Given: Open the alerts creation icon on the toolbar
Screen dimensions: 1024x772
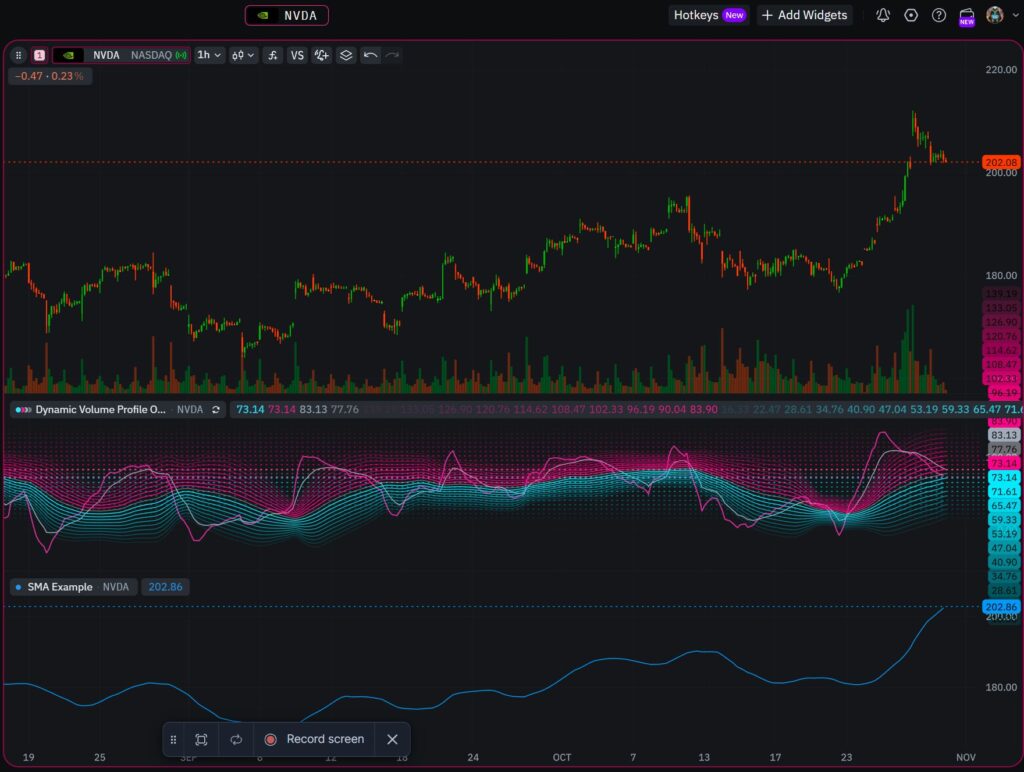Looking at the screenshot, I should pos(322,55).
